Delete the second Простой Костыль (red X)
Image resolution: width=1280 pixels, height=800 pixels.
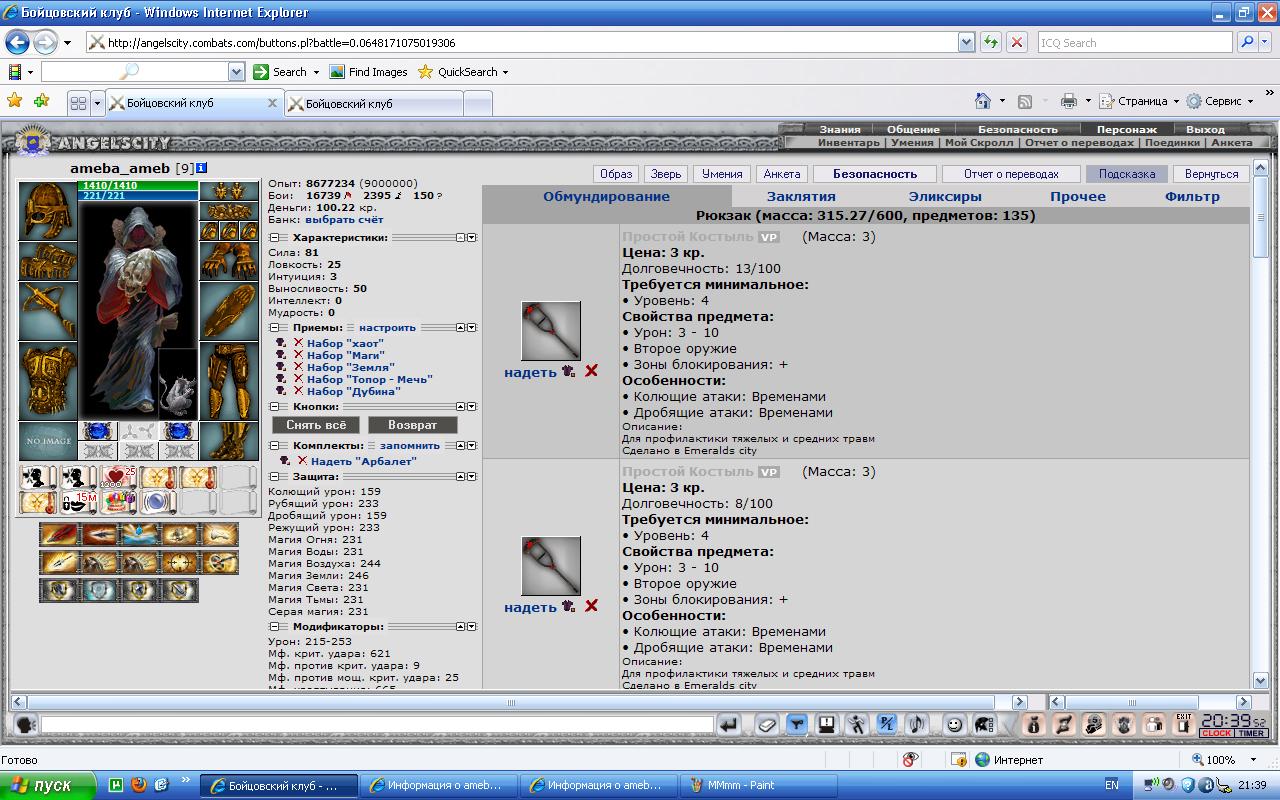(591, 606)
